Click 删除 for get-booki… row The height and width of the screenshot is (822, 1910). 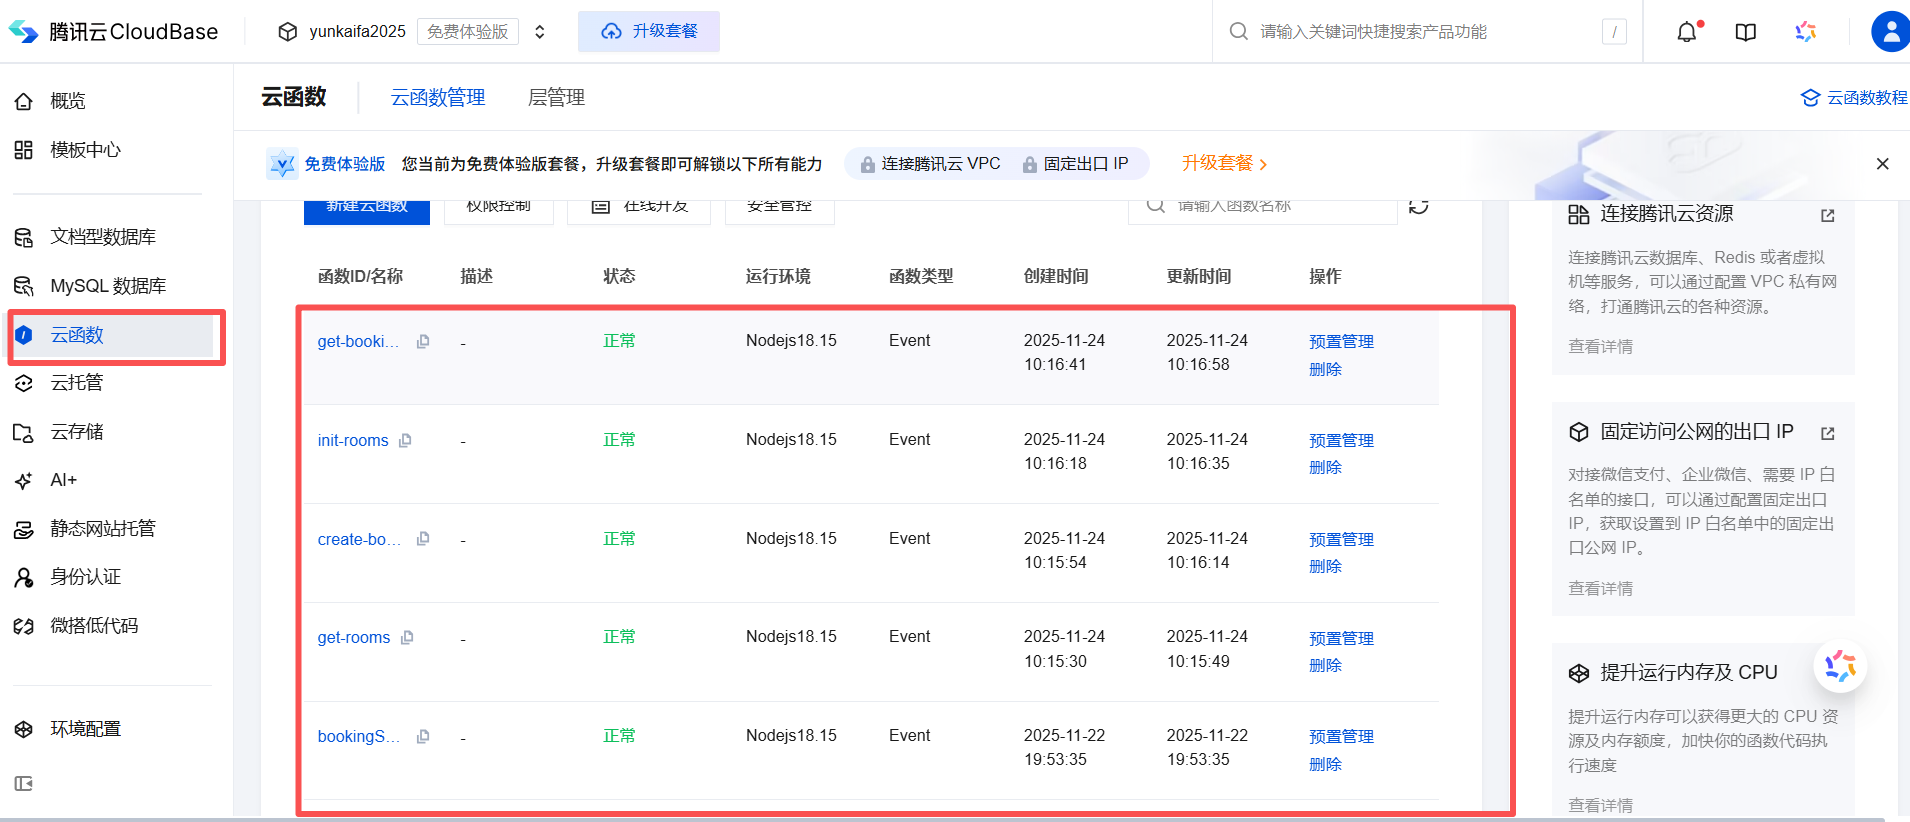[x=1325, y=370]
